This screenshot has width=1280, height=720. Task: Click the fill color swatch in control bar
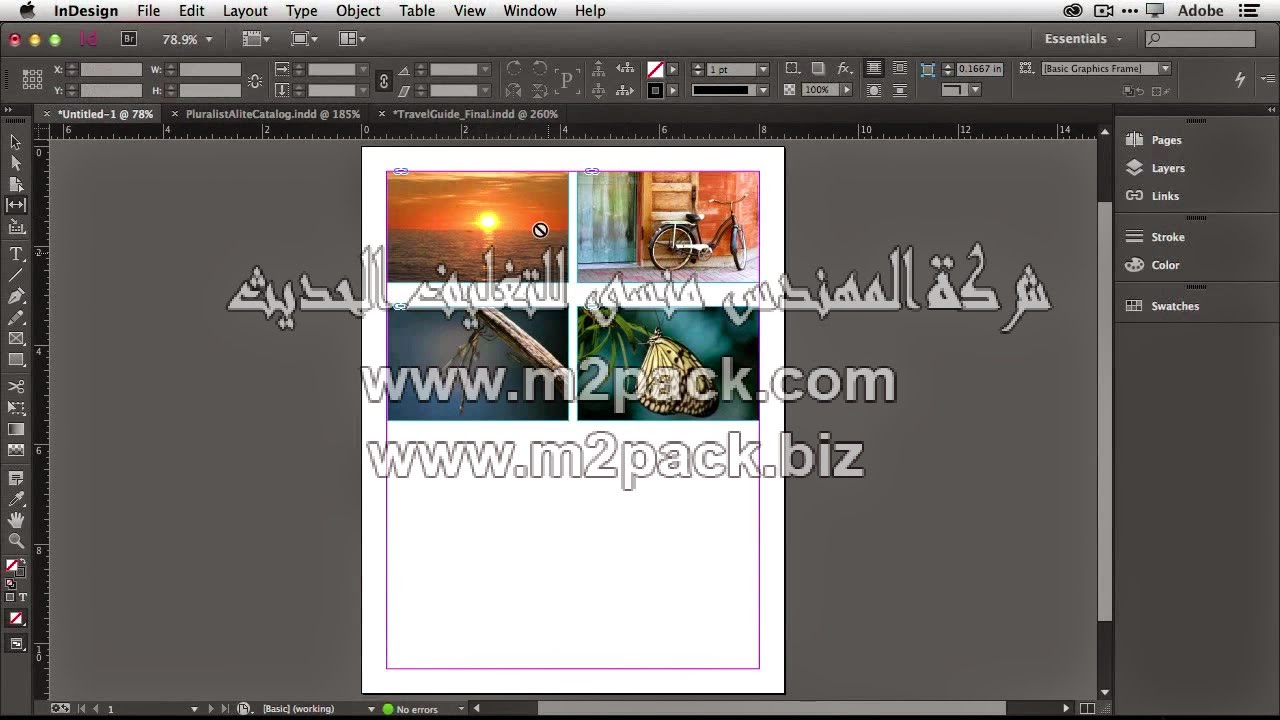[655, 69]
